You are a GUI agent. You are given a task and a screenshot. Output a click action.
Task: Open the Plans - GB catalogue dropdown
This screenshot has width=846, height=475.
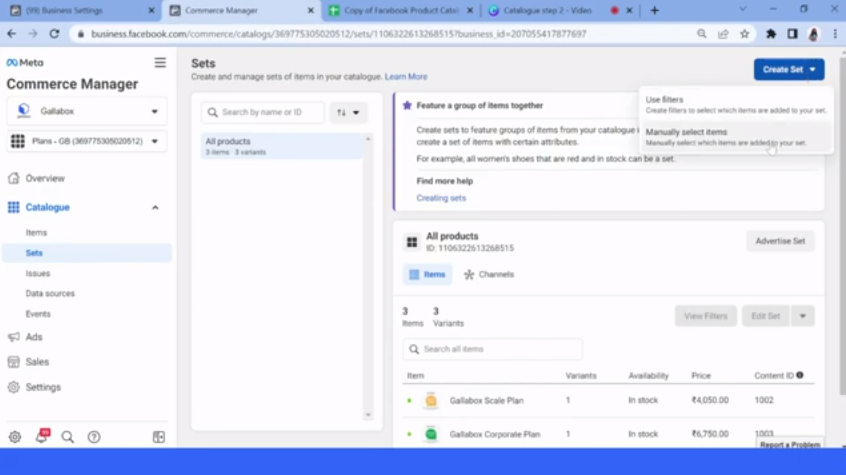(x=87, y=141)
